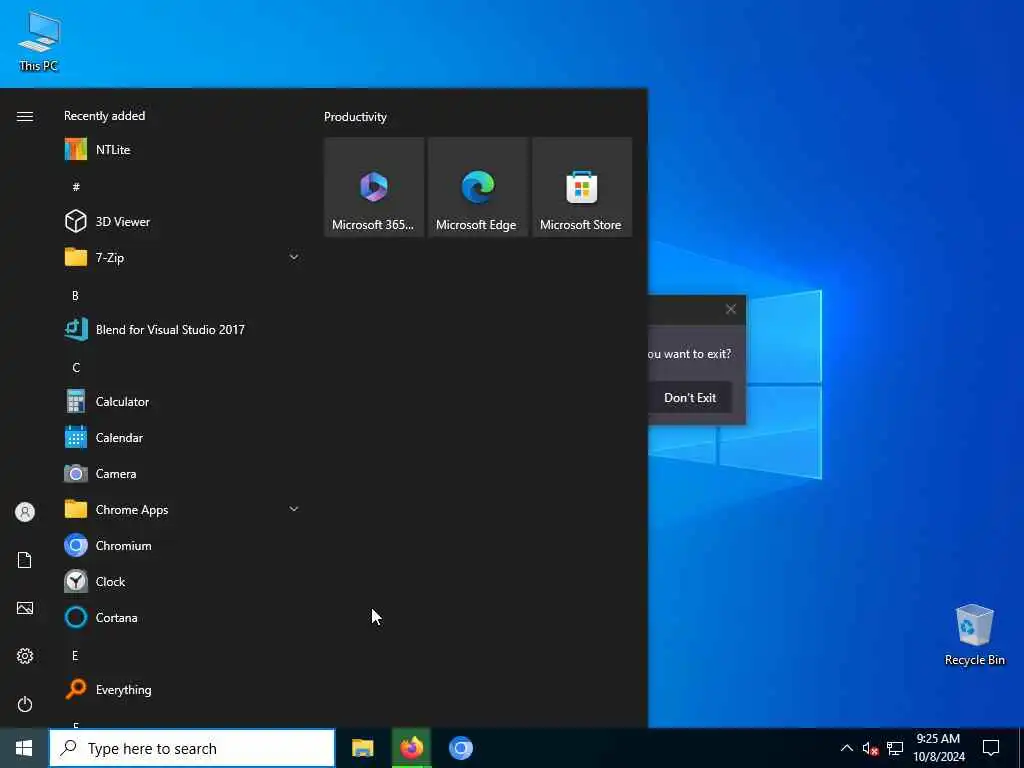Open the user account icon
1024x768 pixels.
point(25,512)
